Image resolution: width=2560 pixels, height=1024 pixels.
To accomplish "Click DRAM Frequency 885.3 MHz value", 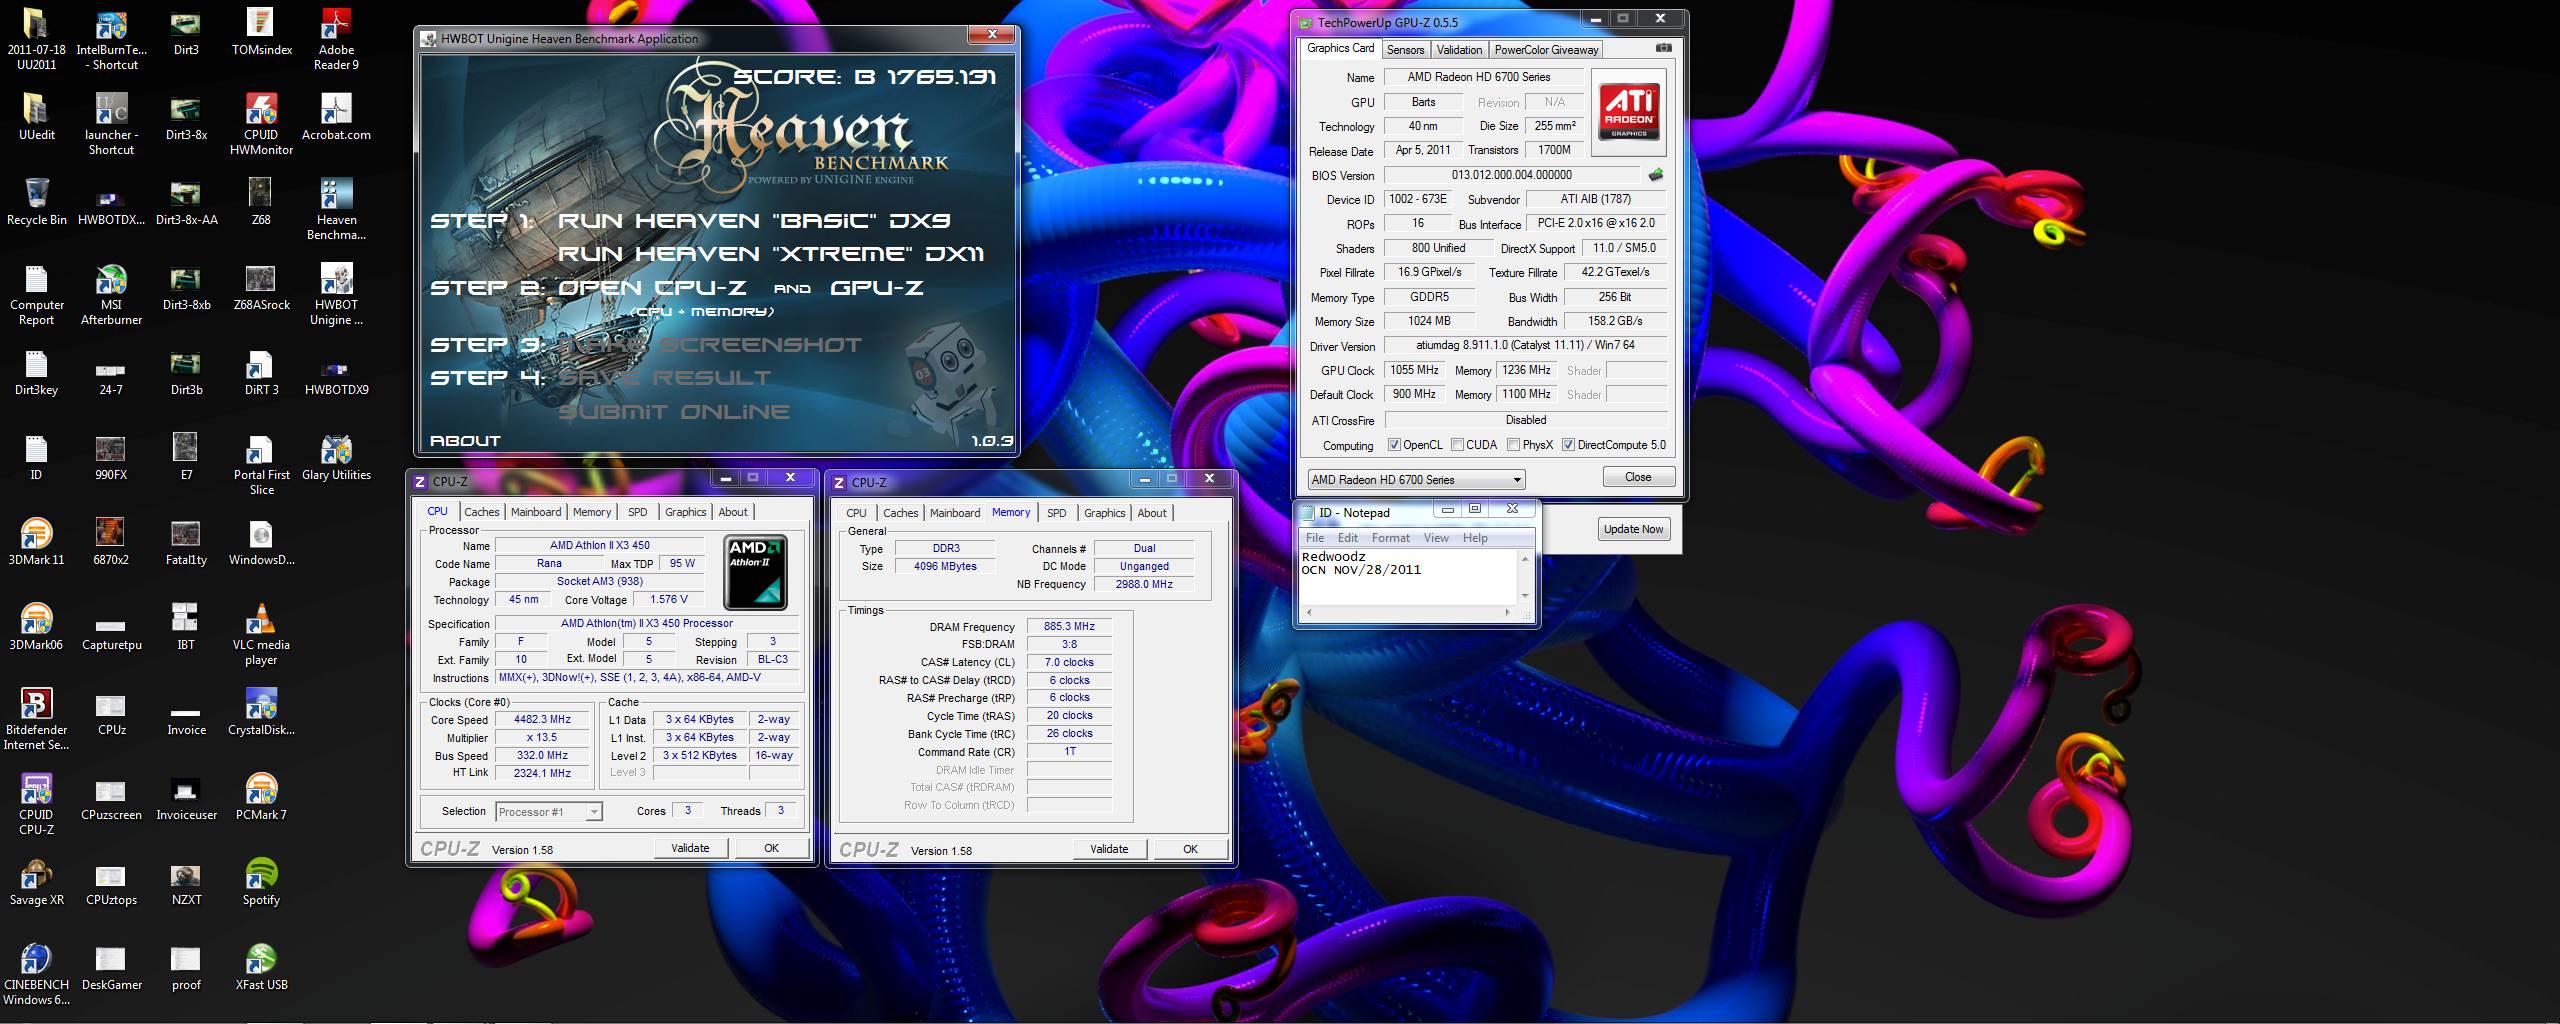I will [x=1069, y=627].
